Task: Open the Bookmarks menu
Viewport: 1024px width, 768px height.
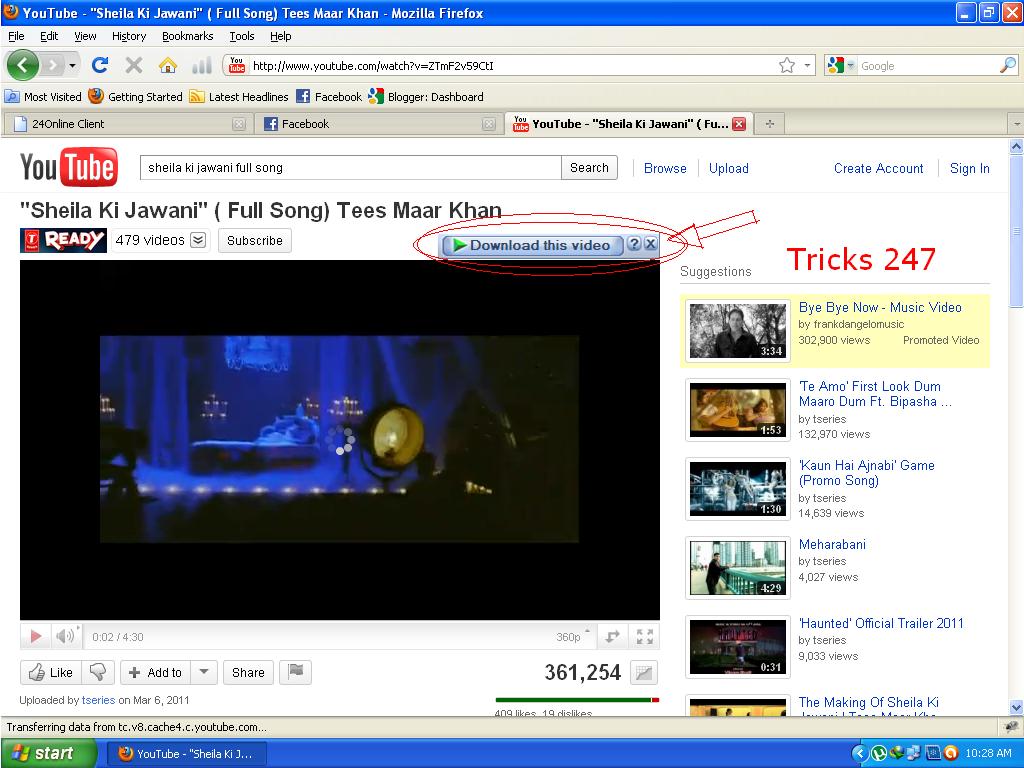Action: [x=187, y=36]
